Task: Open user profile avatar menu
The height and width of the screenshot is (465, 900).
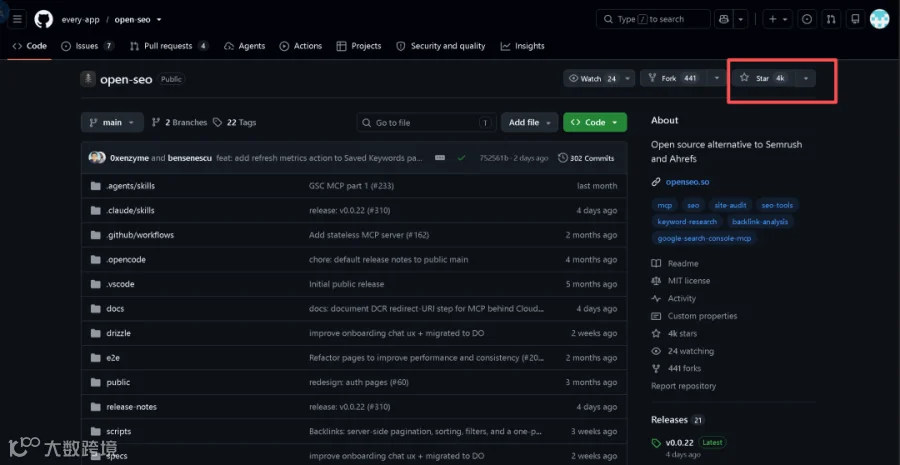Action: pos(879,20)
